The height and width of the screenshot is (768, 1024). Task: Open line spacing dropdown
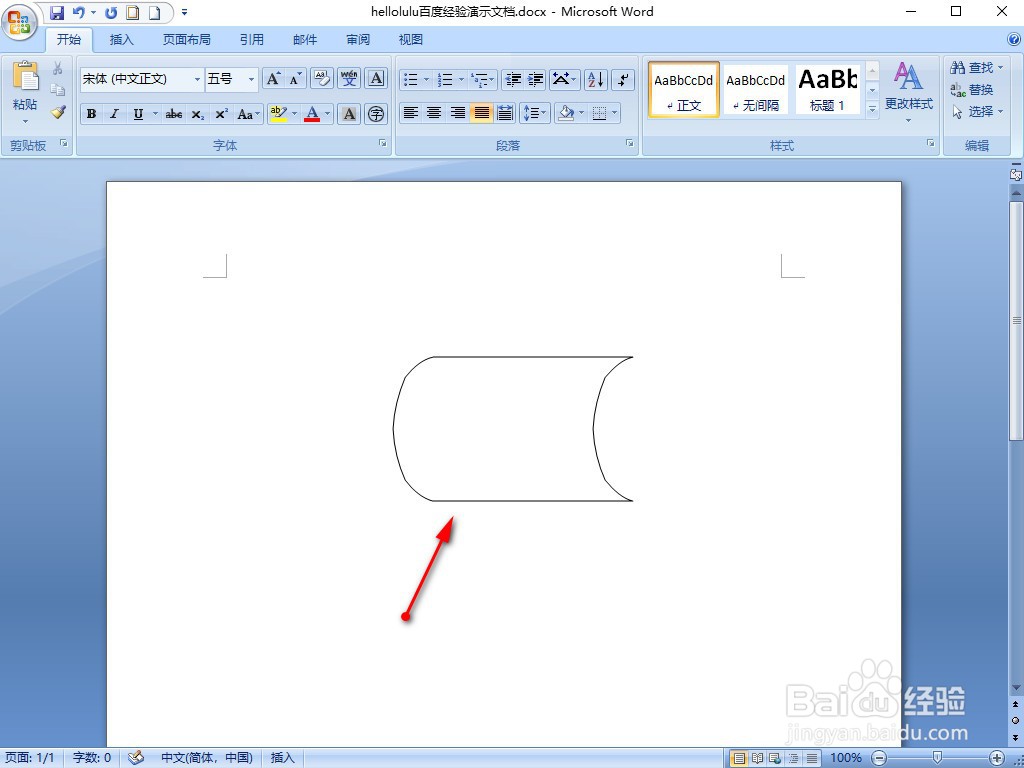[x=536, y=113]
